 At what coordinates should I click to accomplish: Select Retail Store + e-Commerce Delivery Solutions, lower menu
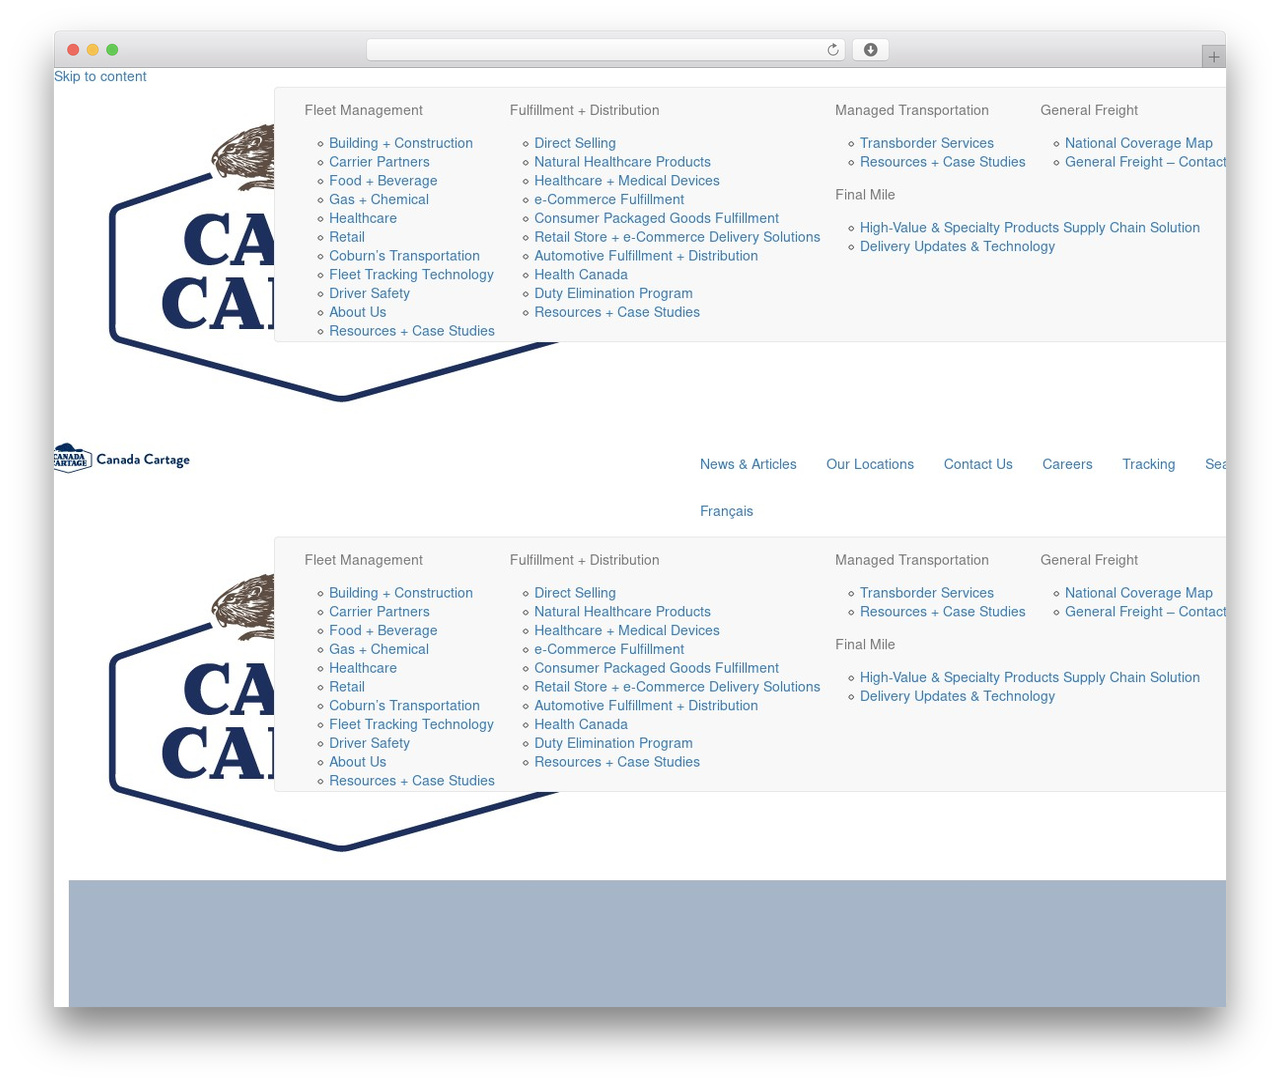(677, 688)
